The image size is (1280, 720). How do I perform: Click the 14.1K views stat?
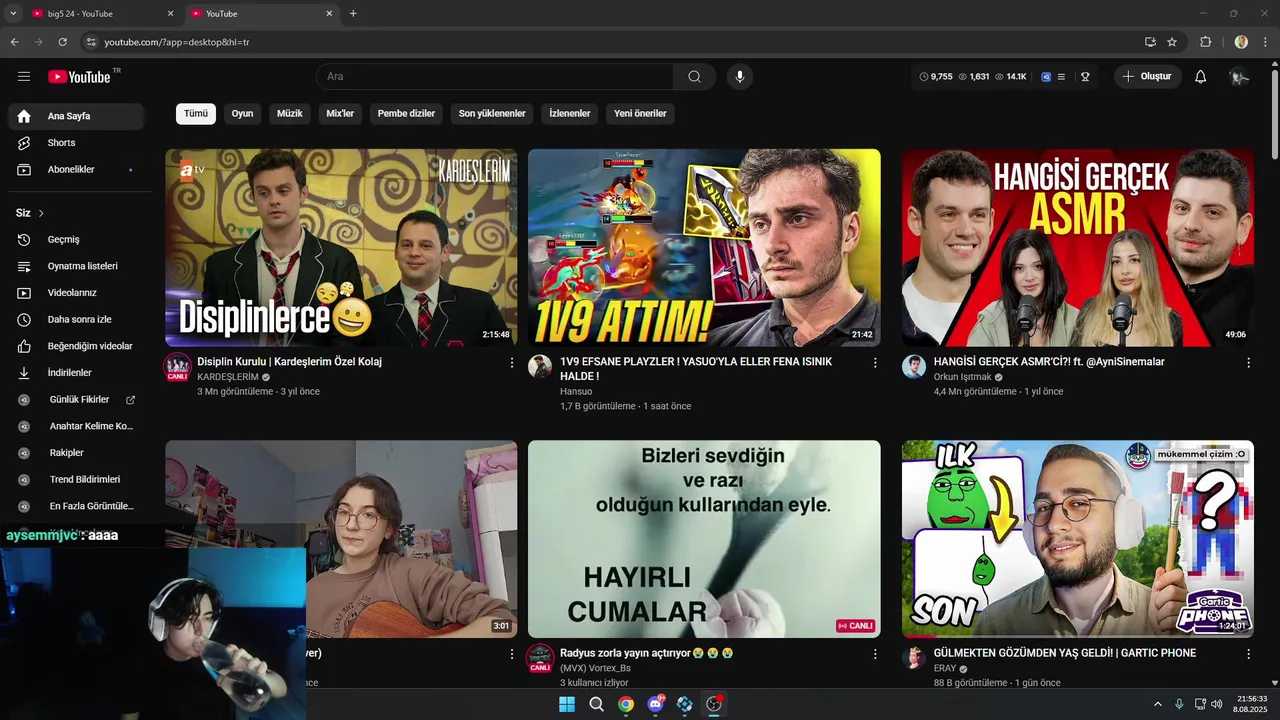(1011, 77)
